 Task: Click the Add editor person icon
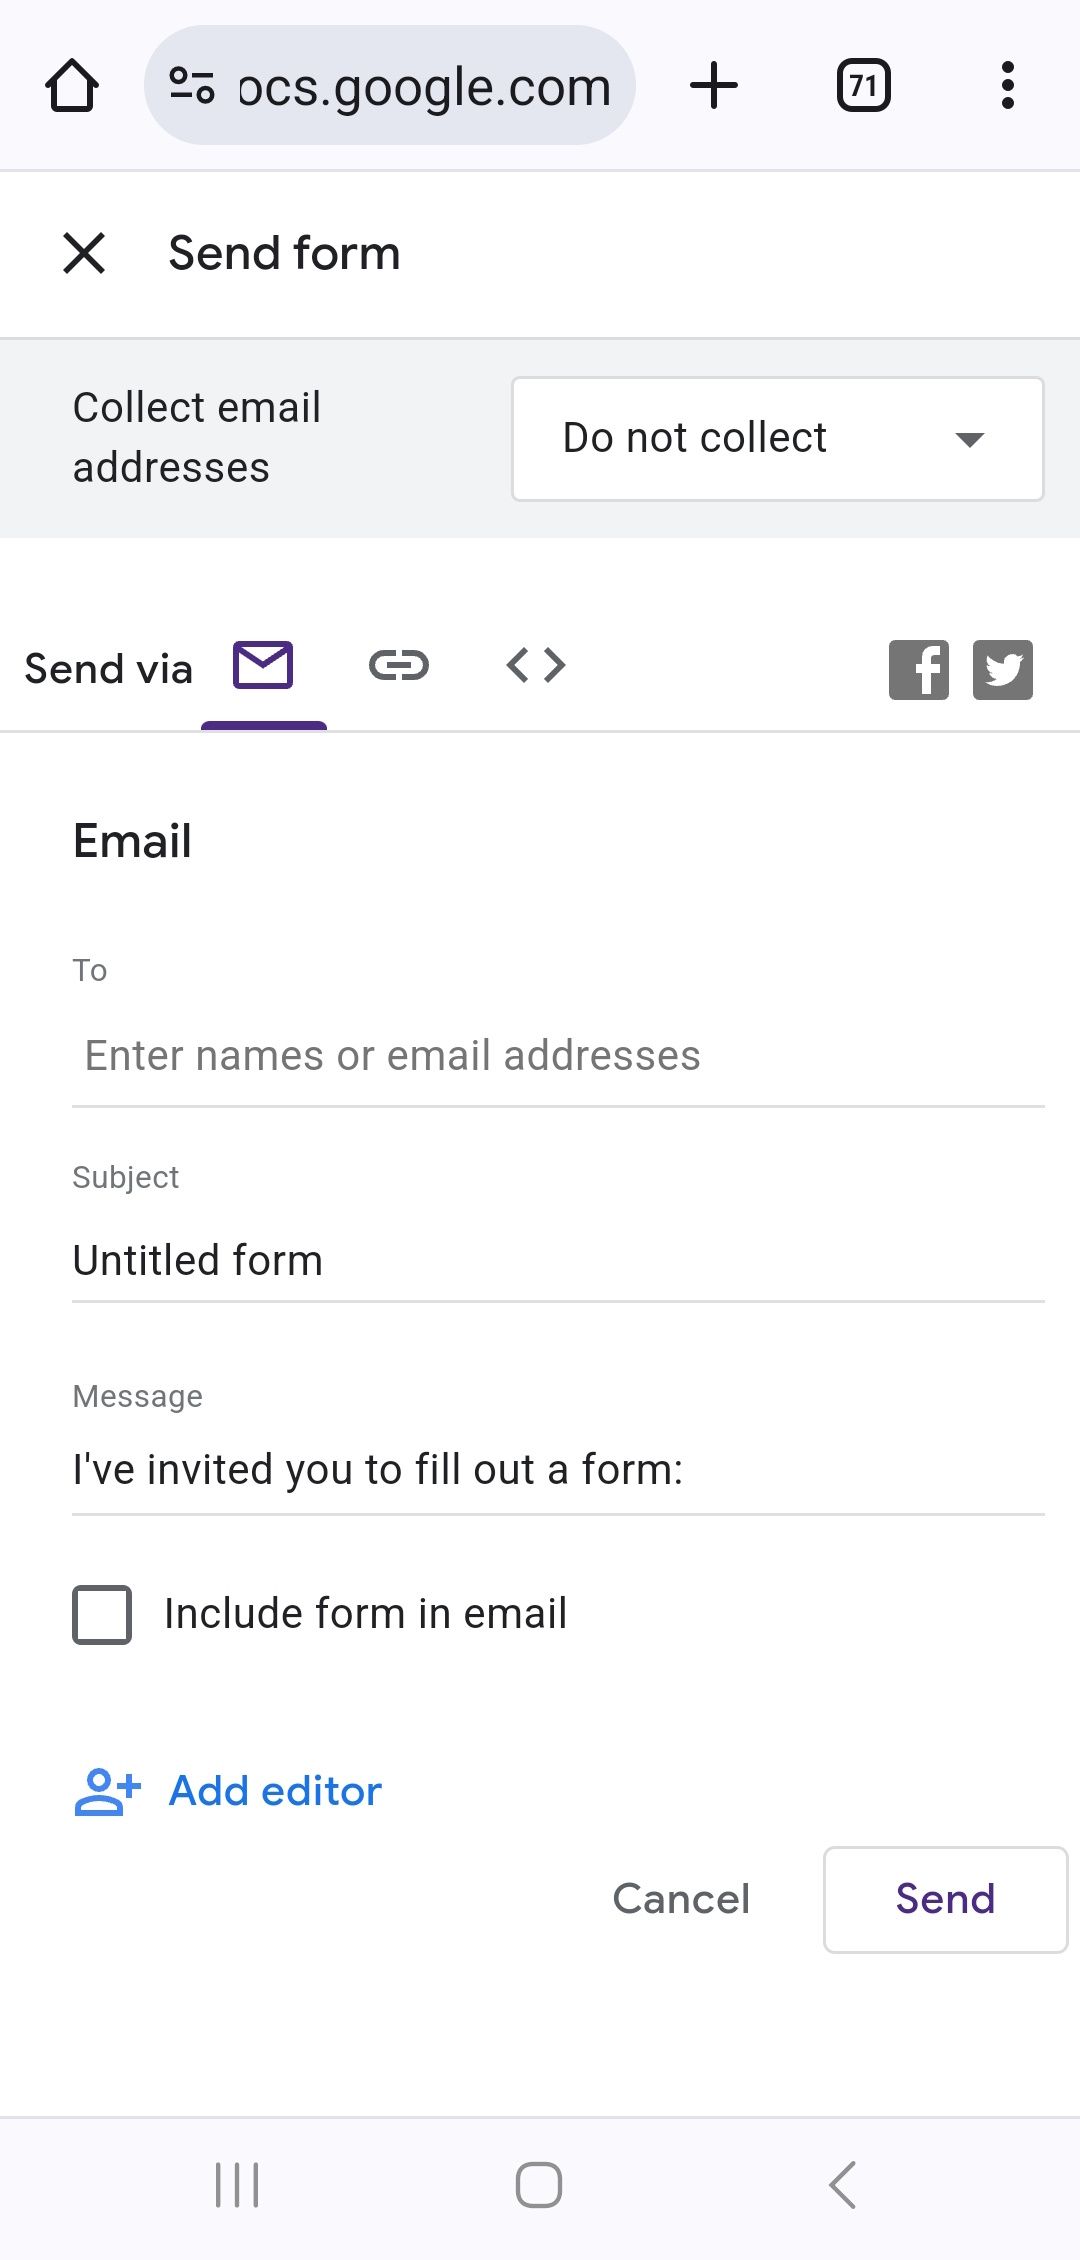[105, 1792]
